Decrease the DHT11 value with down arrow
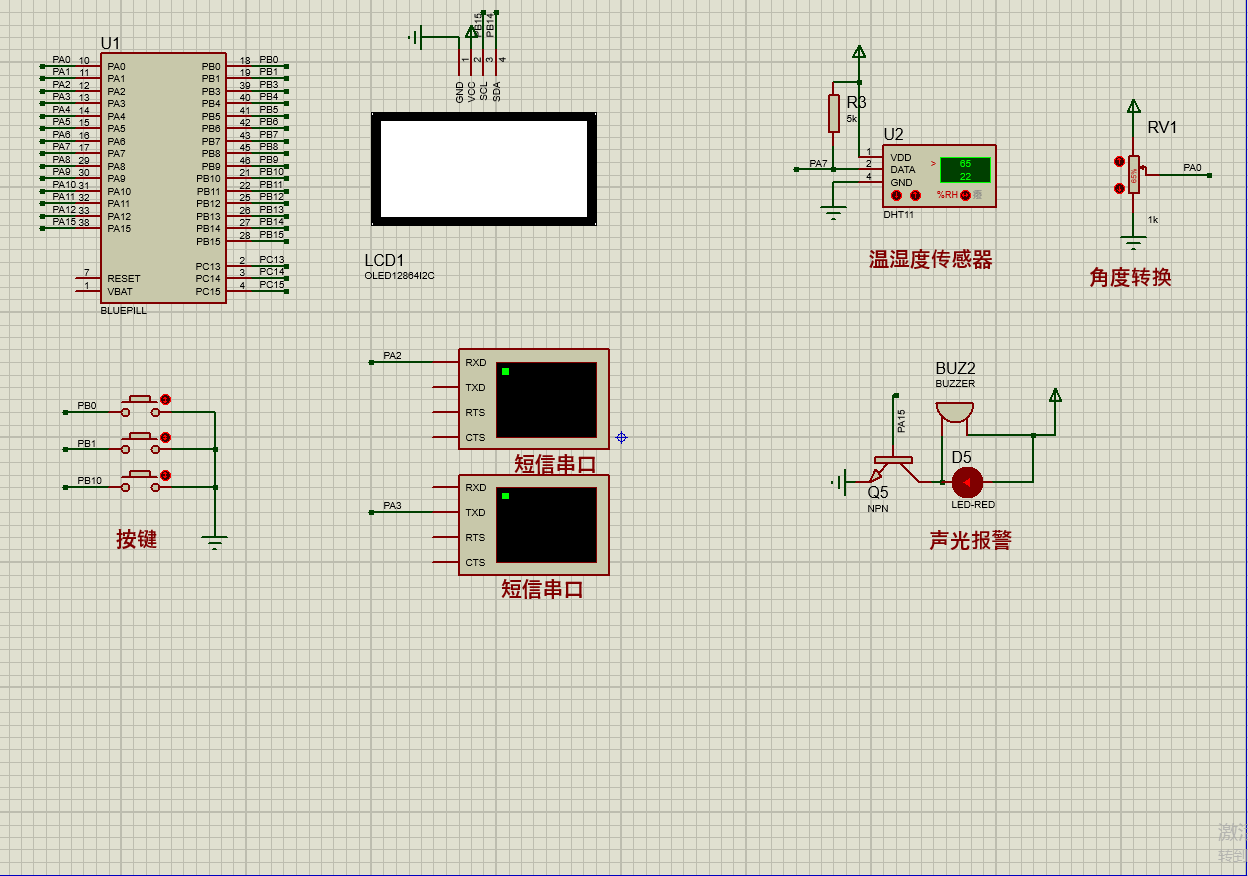1248x876 pixels. point(897,195)
